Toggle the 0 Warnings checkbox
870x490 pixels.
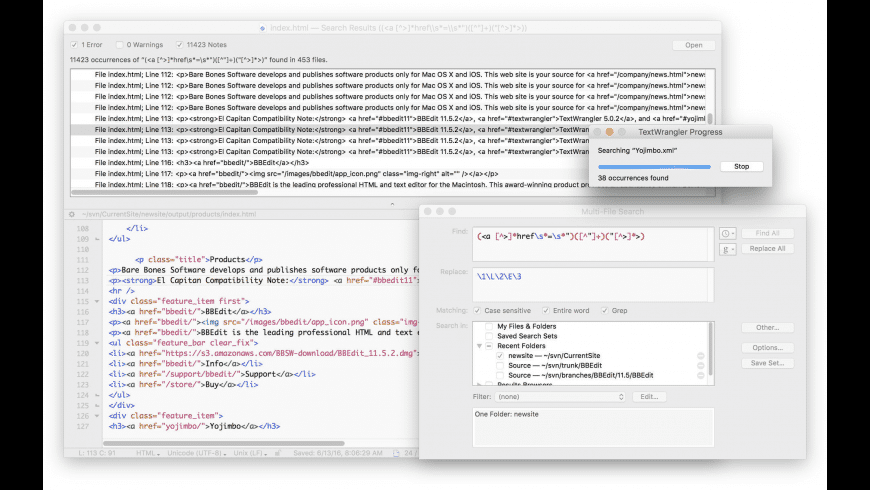pos(119,45)
